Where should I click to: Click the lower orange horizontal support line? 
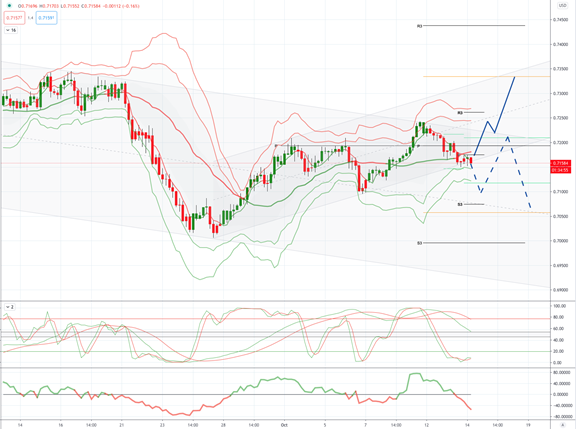(486, 212)
